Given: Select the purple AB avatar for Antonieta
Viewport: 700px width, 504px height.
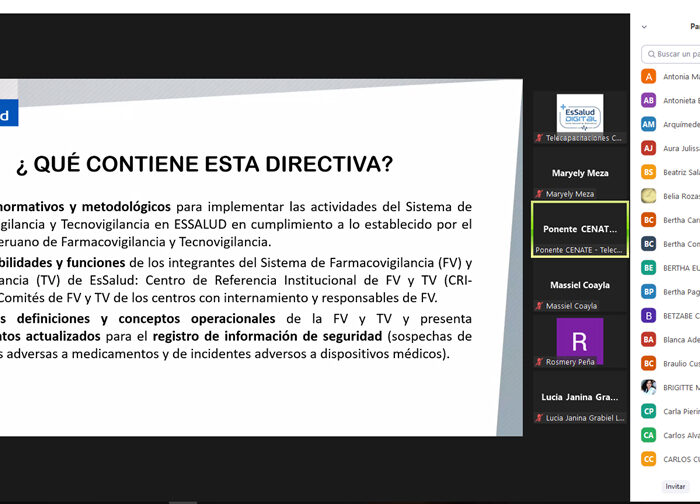Looking at the screenshot, I should pyautogui.click(x=649, y=100).
